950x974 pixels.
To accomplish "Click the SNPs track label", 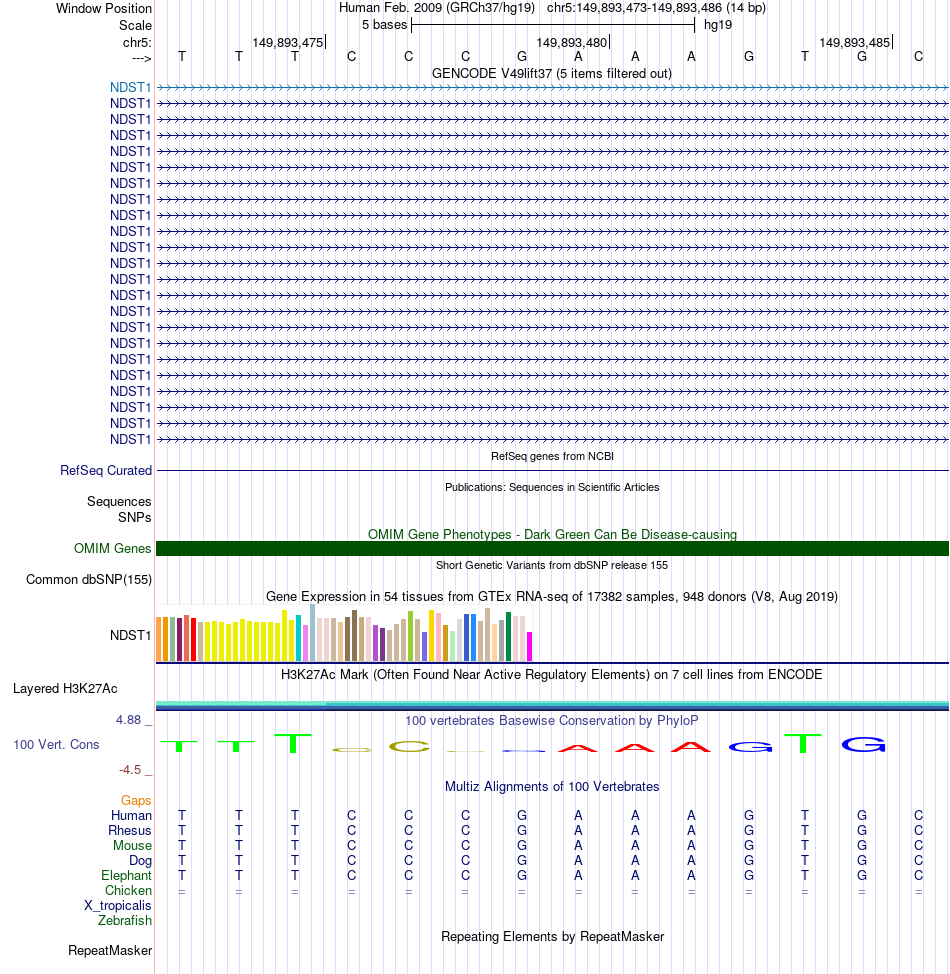I will point(134,517).
